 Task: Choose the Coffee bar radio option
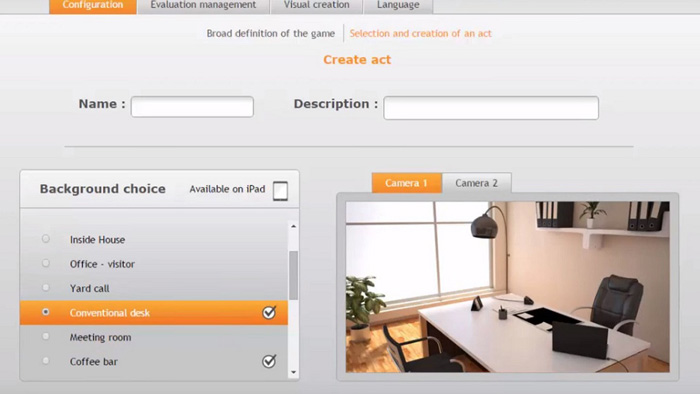(46, 361)
